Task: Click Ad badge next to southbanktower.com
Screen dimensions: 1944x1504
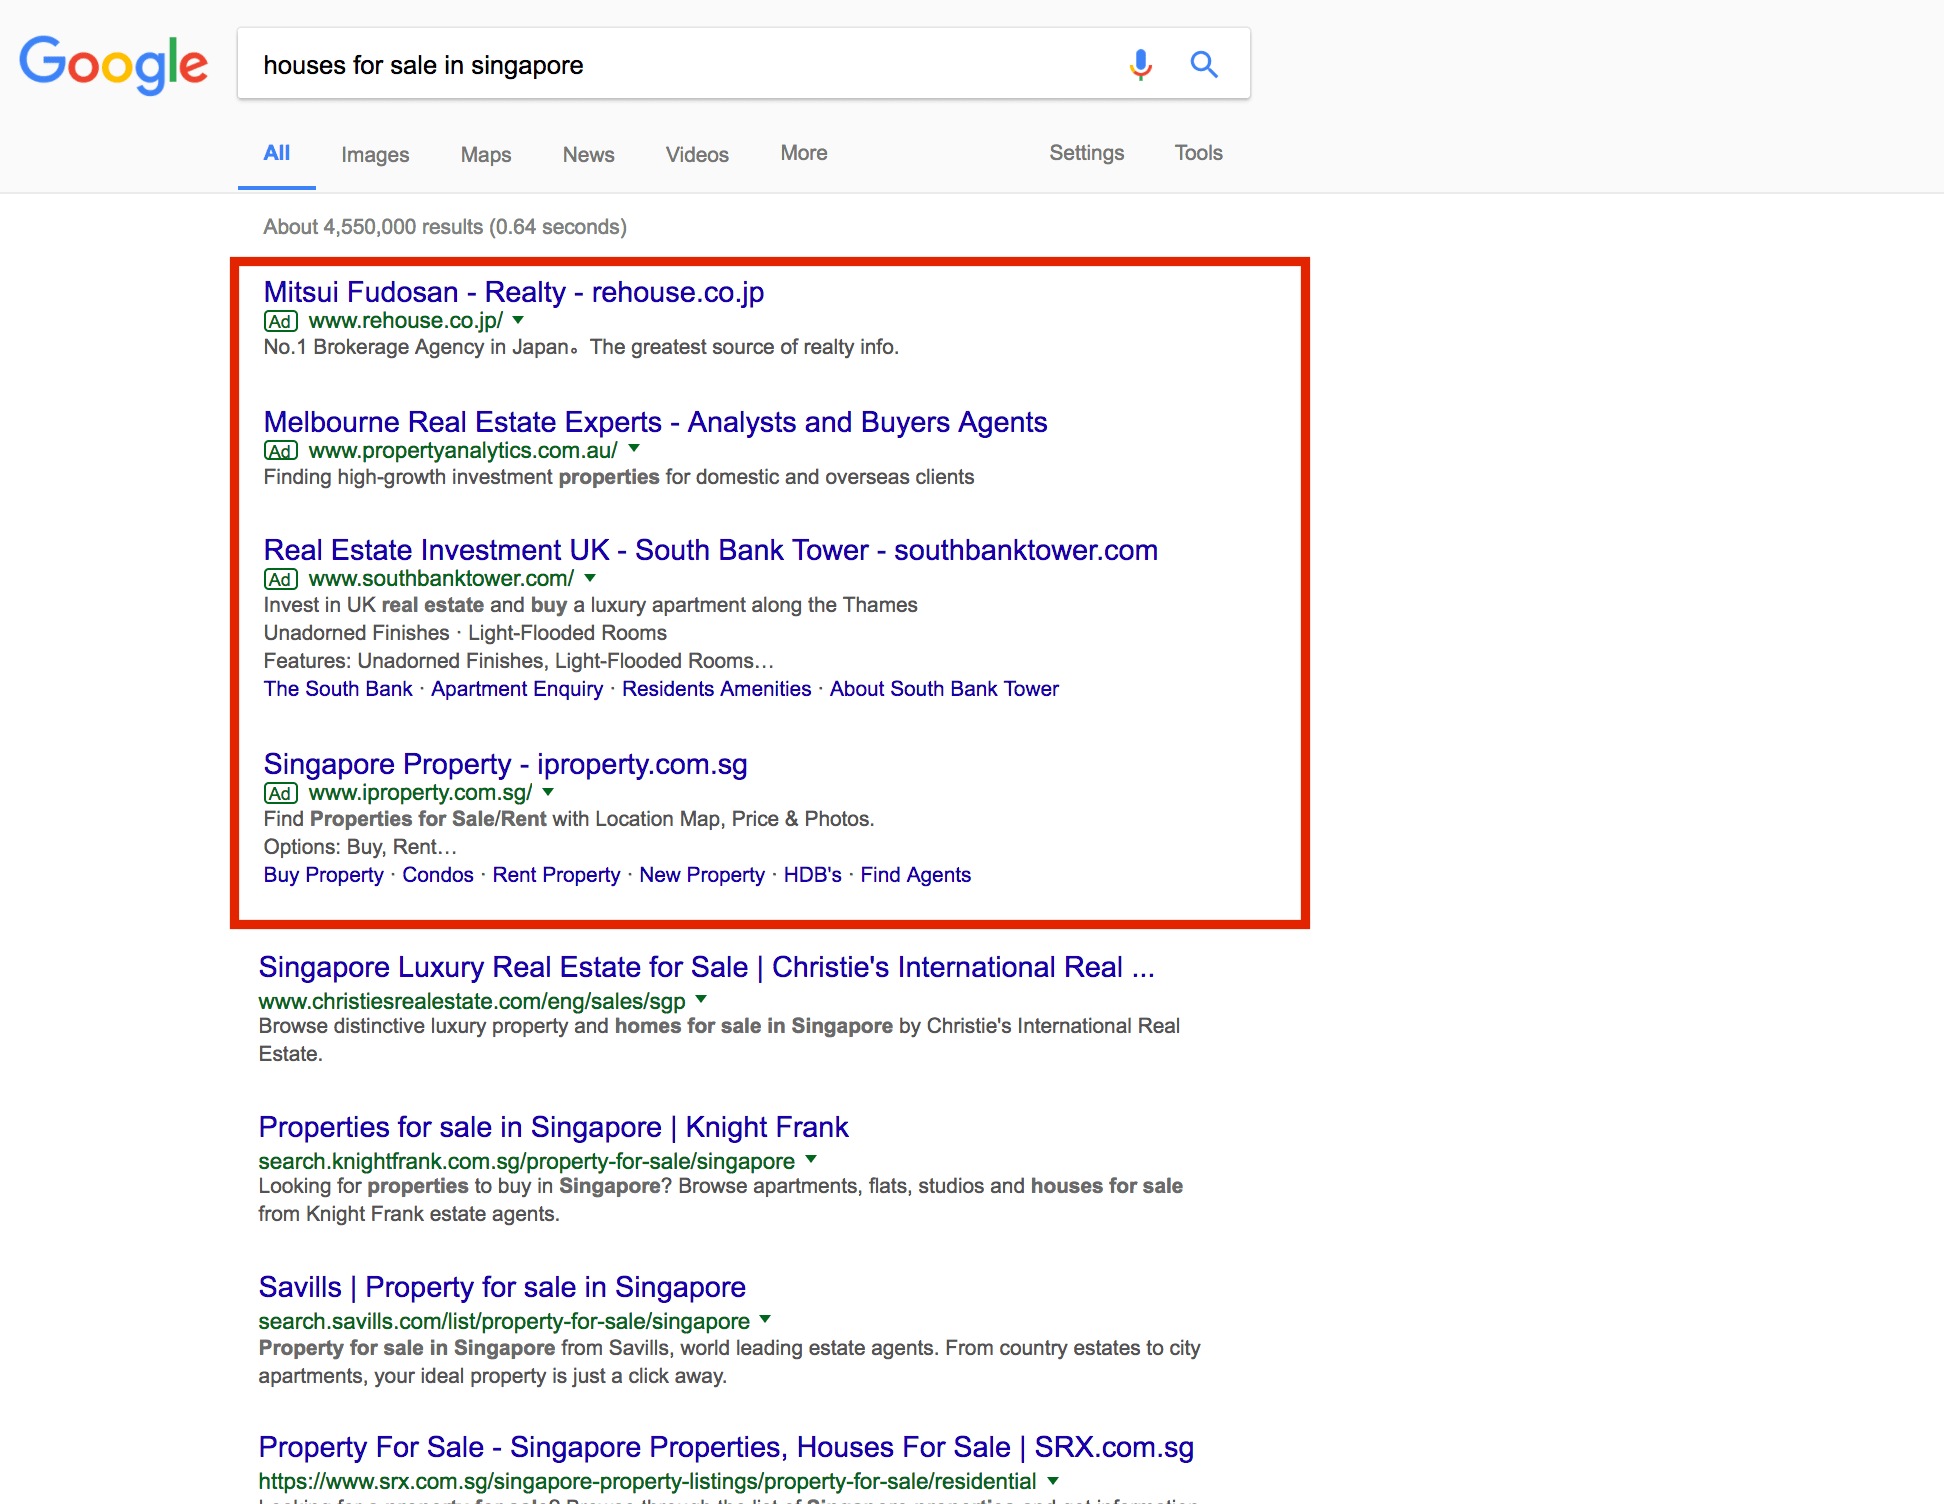Action: 280,579
